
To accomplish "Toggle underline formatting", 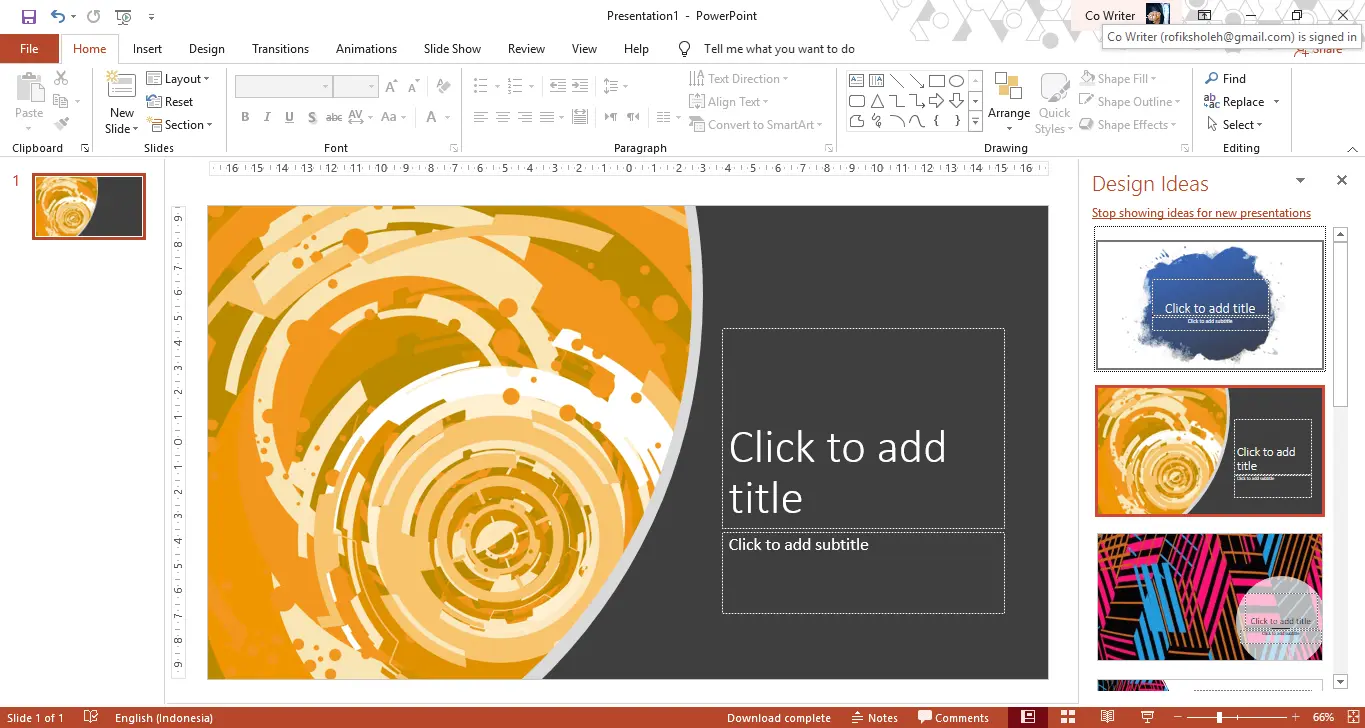I will 288,117.
